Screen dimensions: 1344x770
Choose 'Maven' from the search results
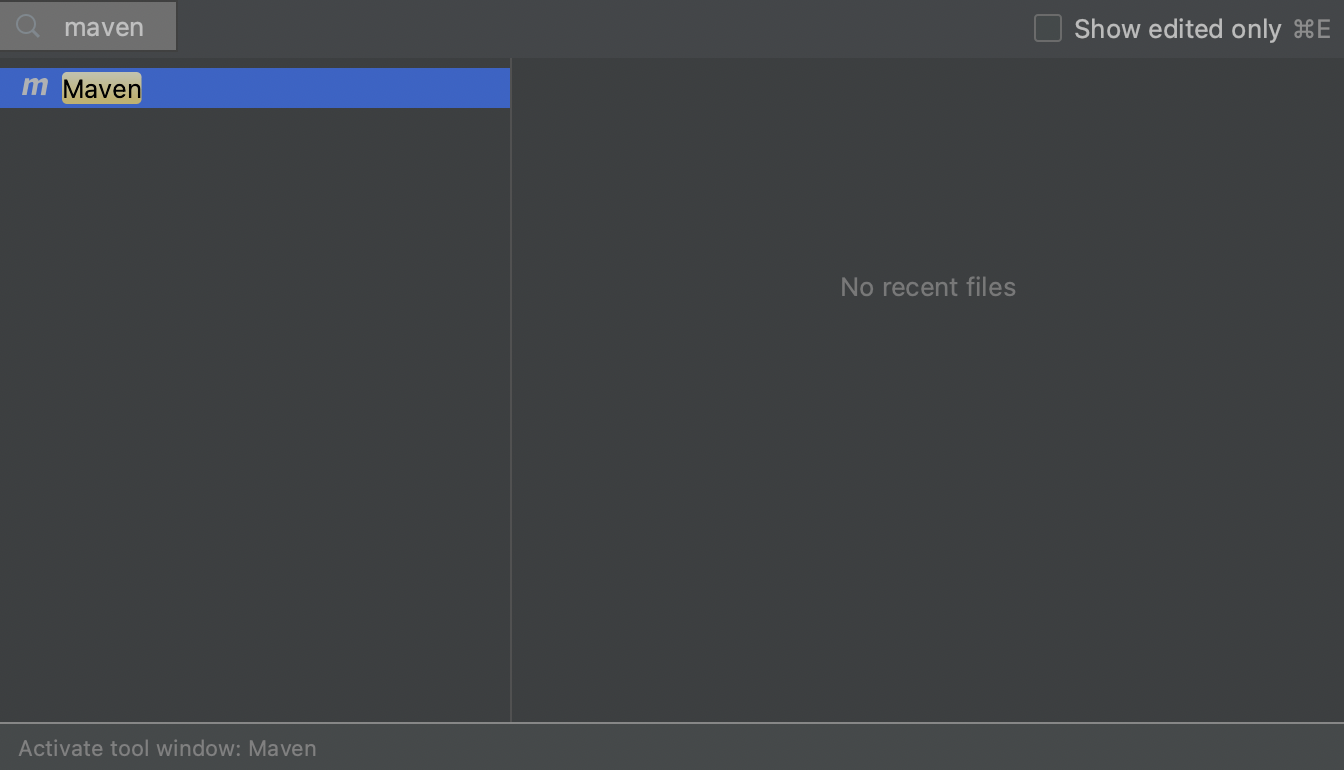(x=101, y=88)
